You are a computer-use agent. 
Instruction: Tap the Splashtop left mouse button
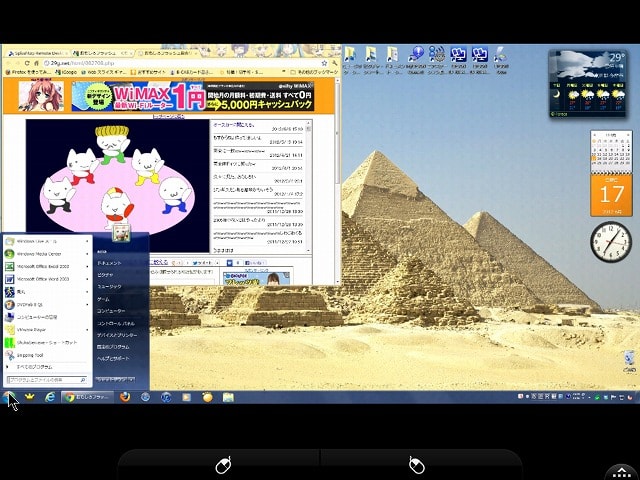click(223, 465)
